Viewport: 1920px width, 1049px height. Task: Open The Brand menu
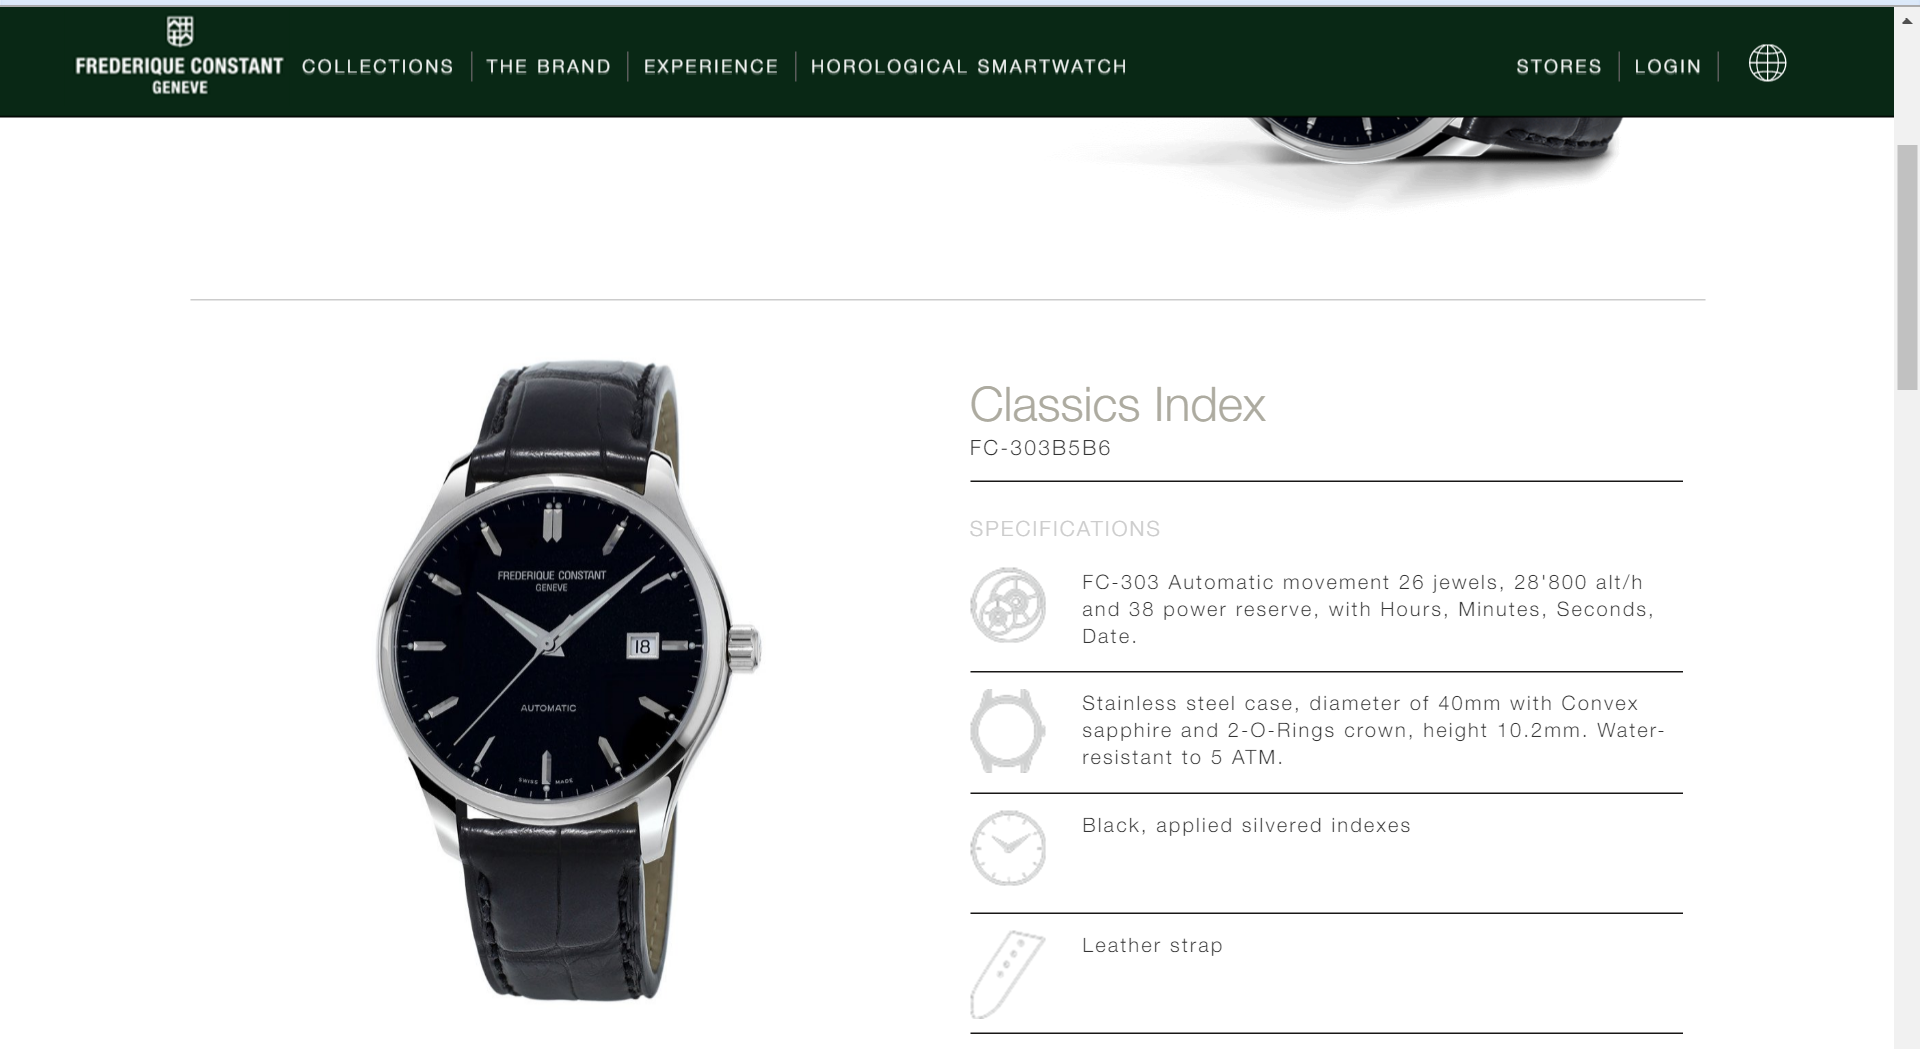[548, 66]
